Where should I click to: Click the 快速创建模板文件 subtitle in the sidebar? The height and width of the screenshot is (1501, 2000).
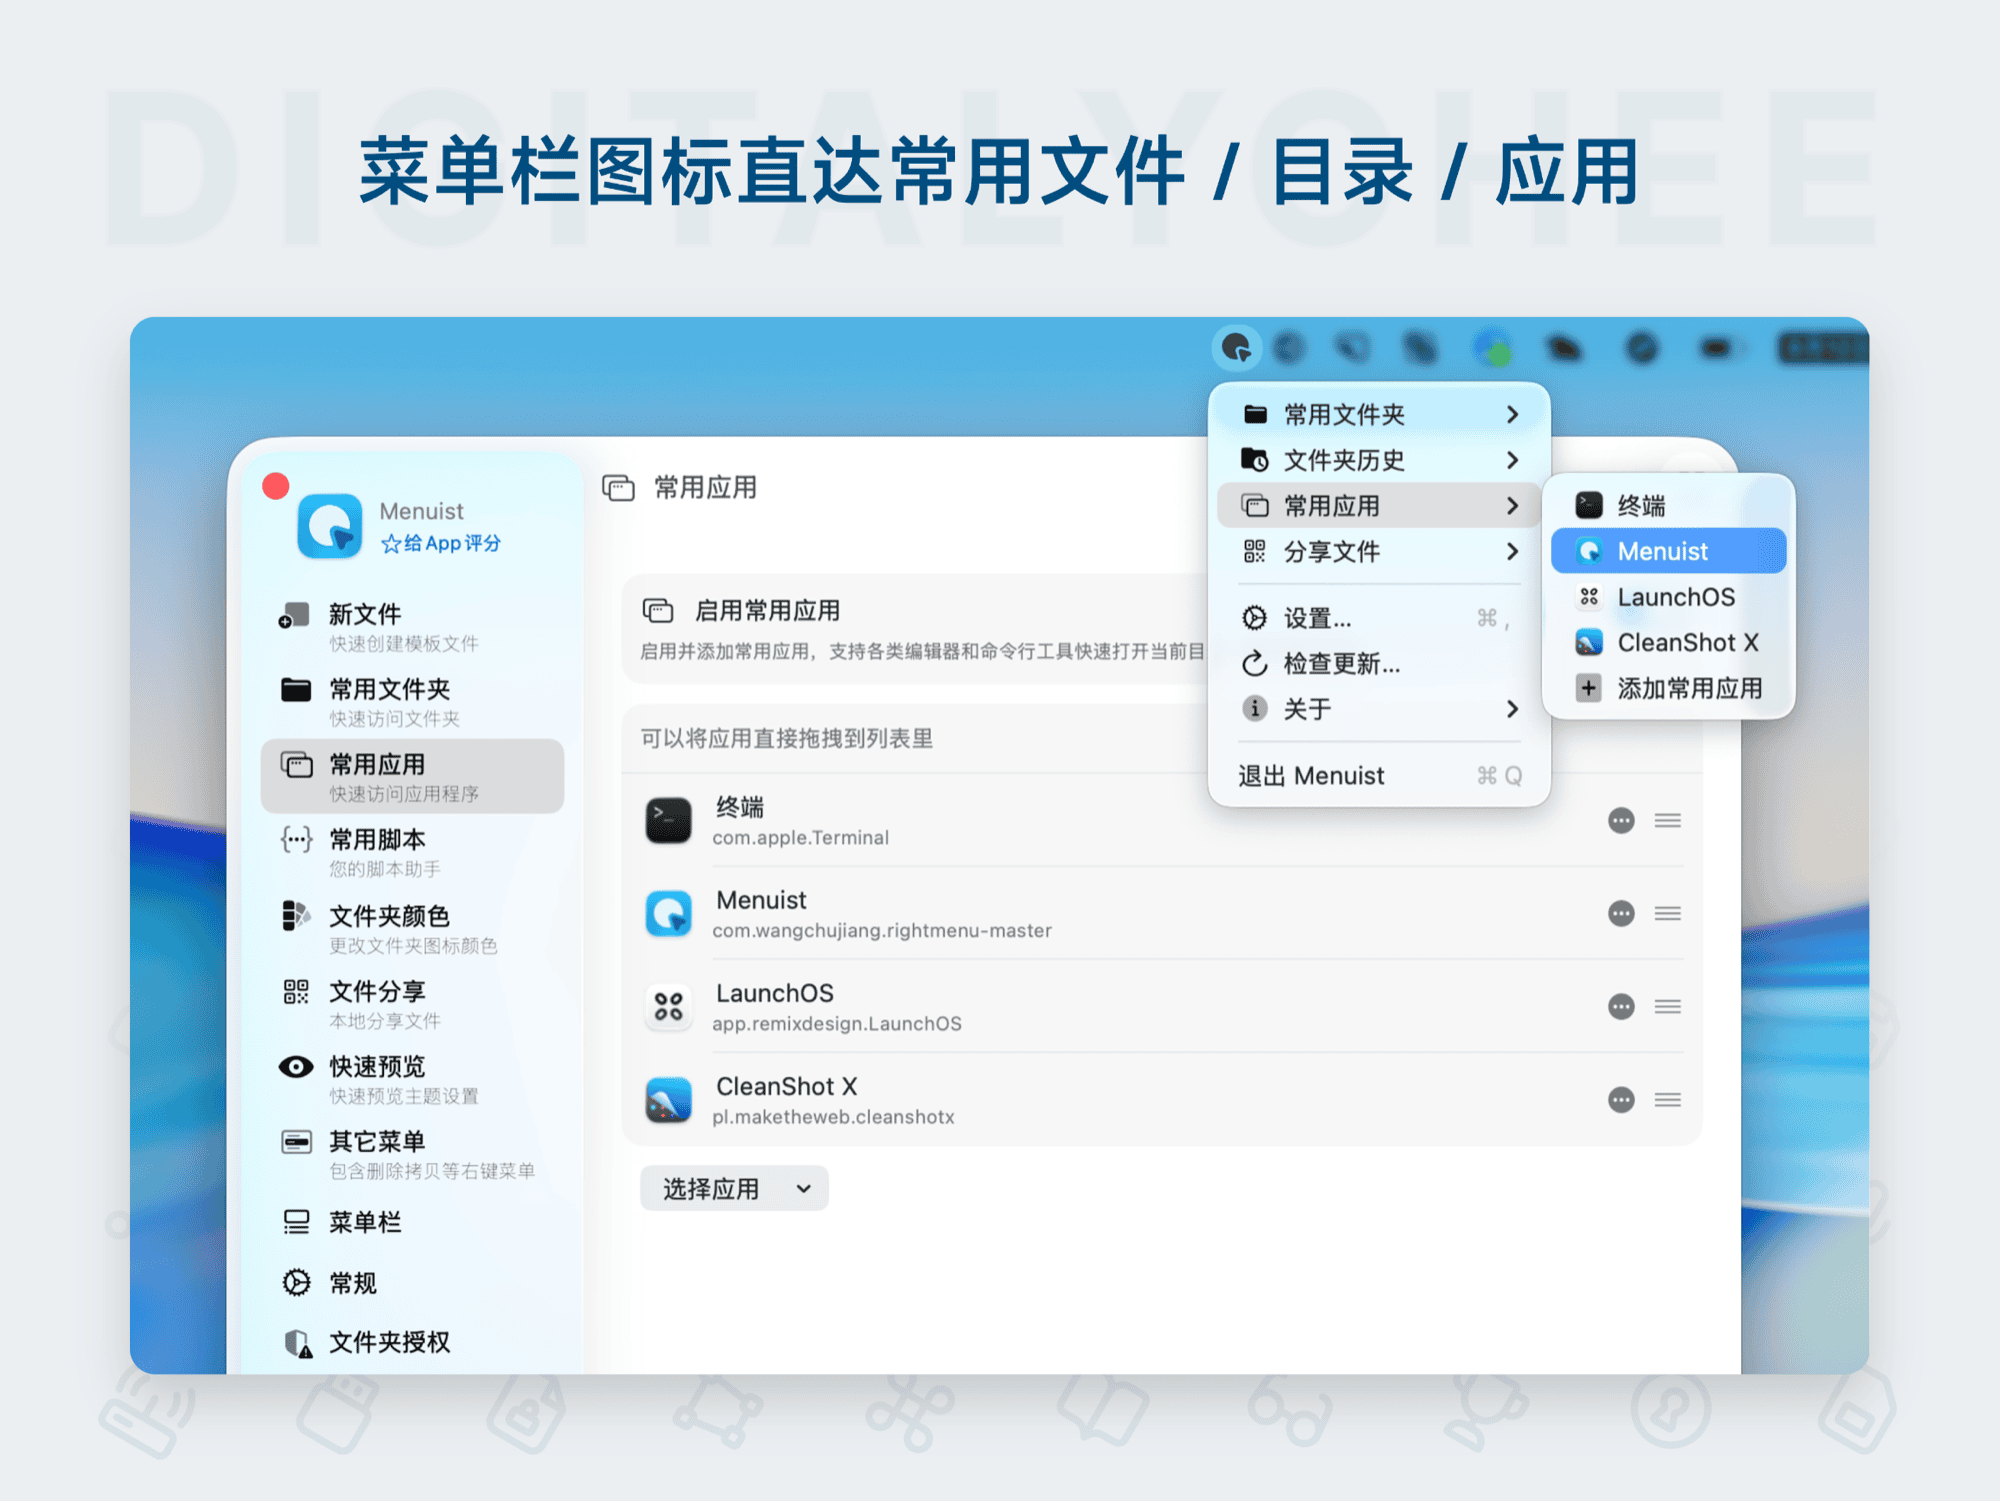(404, 644)
